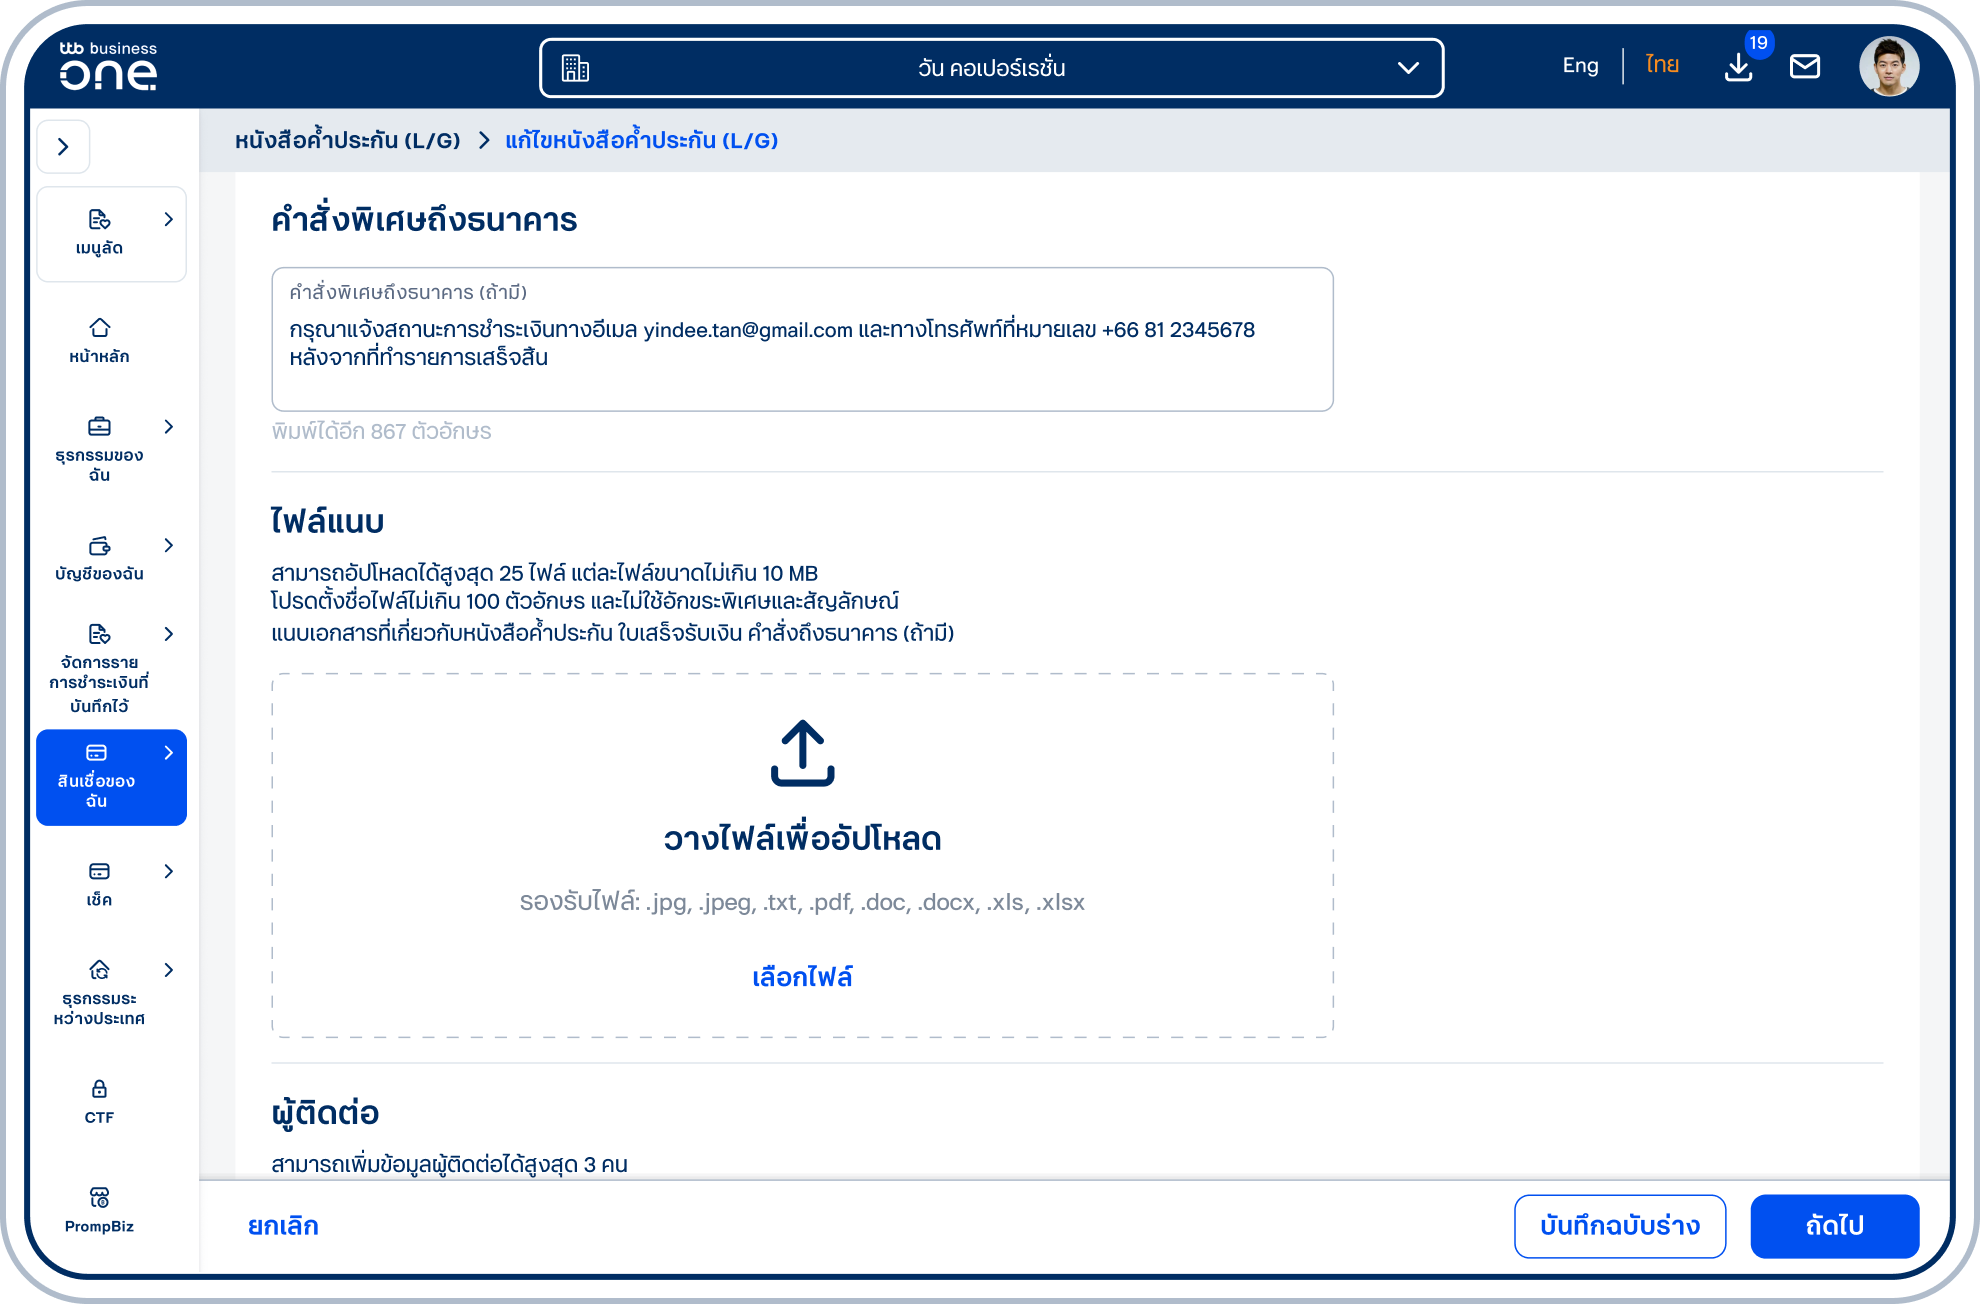Open ธุรกรรมของฉัน briefcase icon
Image resolution: width=1980 pixels, height=1304 pixels.
(99, 426)
